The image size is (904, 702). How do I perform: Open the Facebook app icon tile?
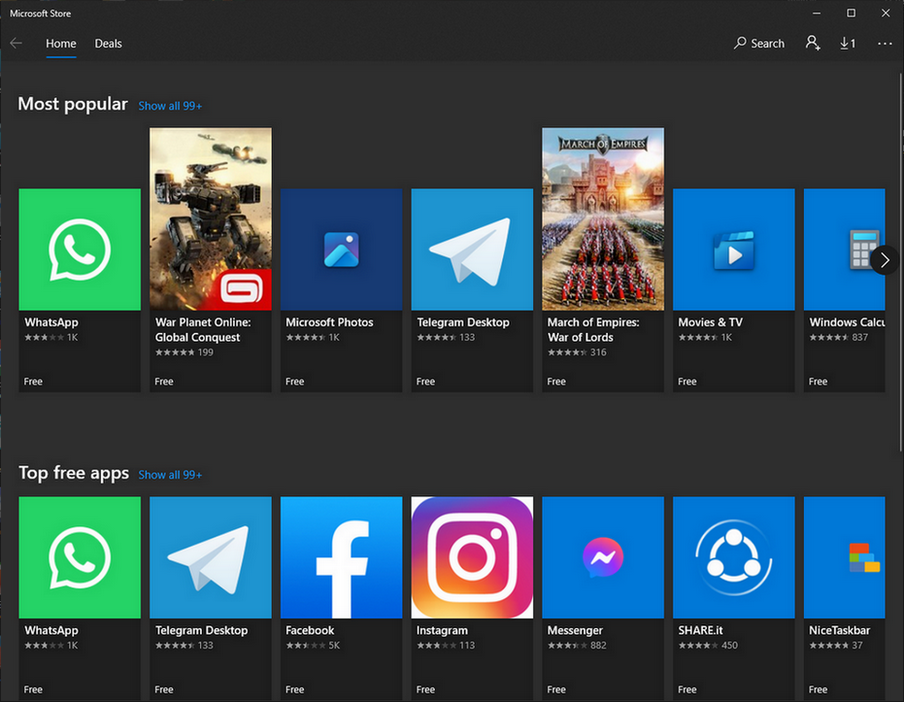click(341, 557)
